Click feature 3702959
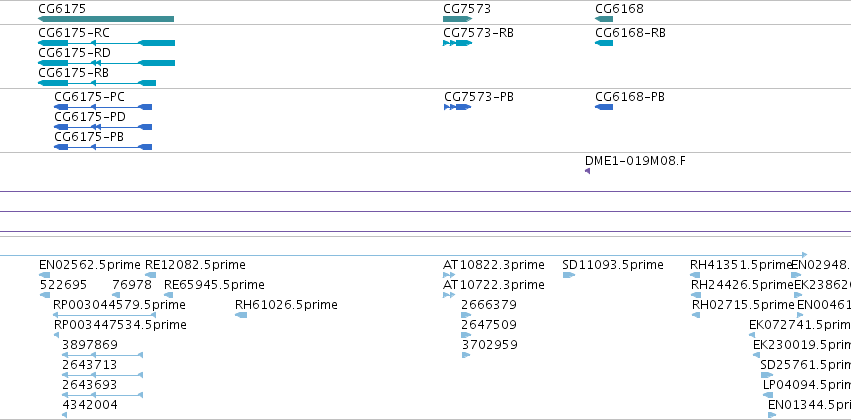851x420 pixels. 490,345
